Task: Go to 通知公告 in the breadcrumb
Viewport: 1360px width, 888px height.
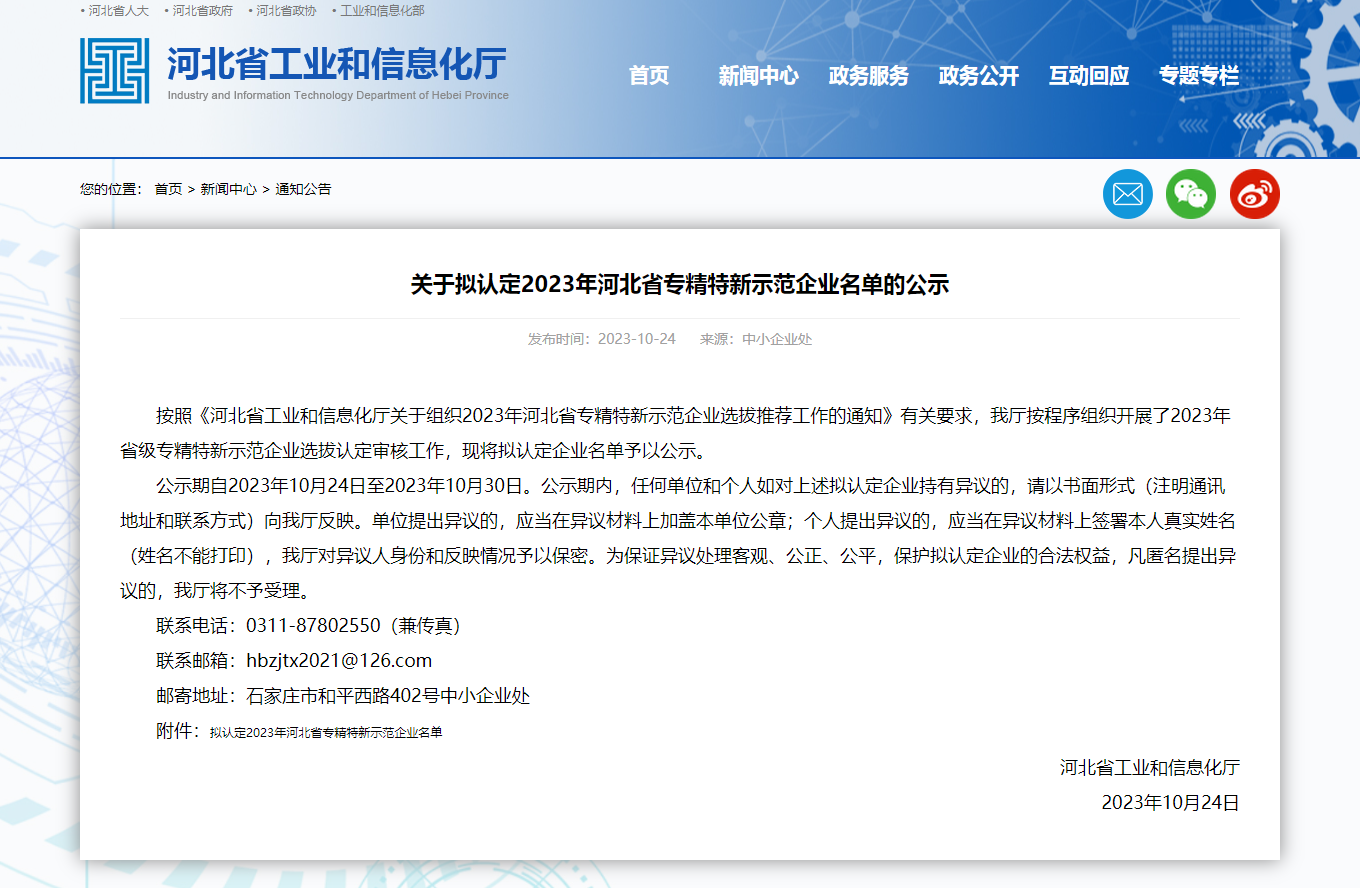Action: point(303,189)
